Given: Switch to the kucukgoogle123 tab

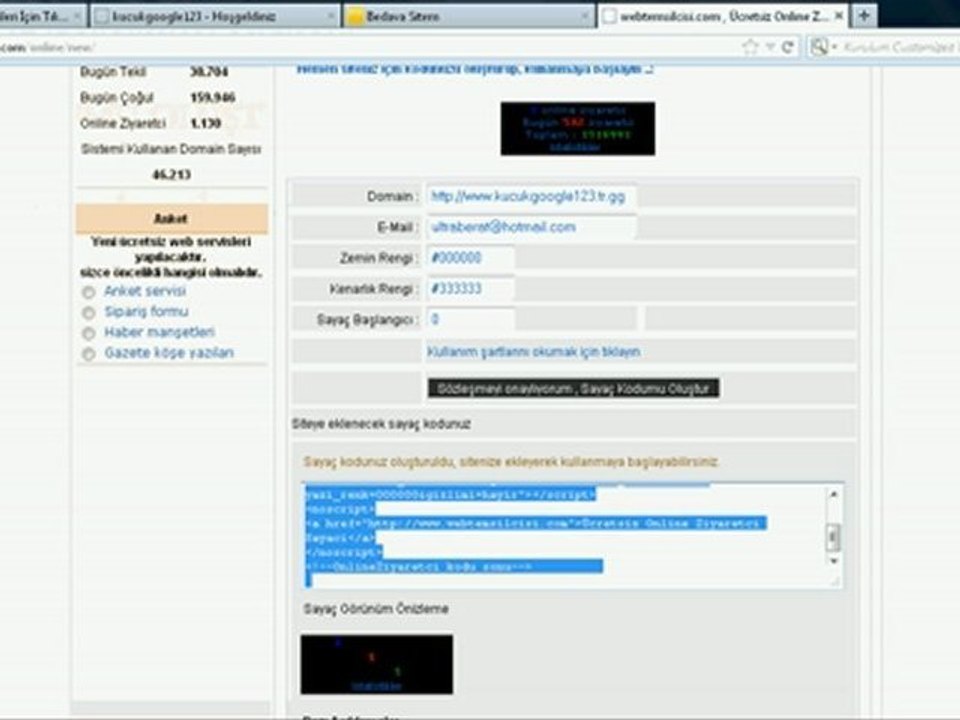Looking at the screenshot, I should [214, 17].
